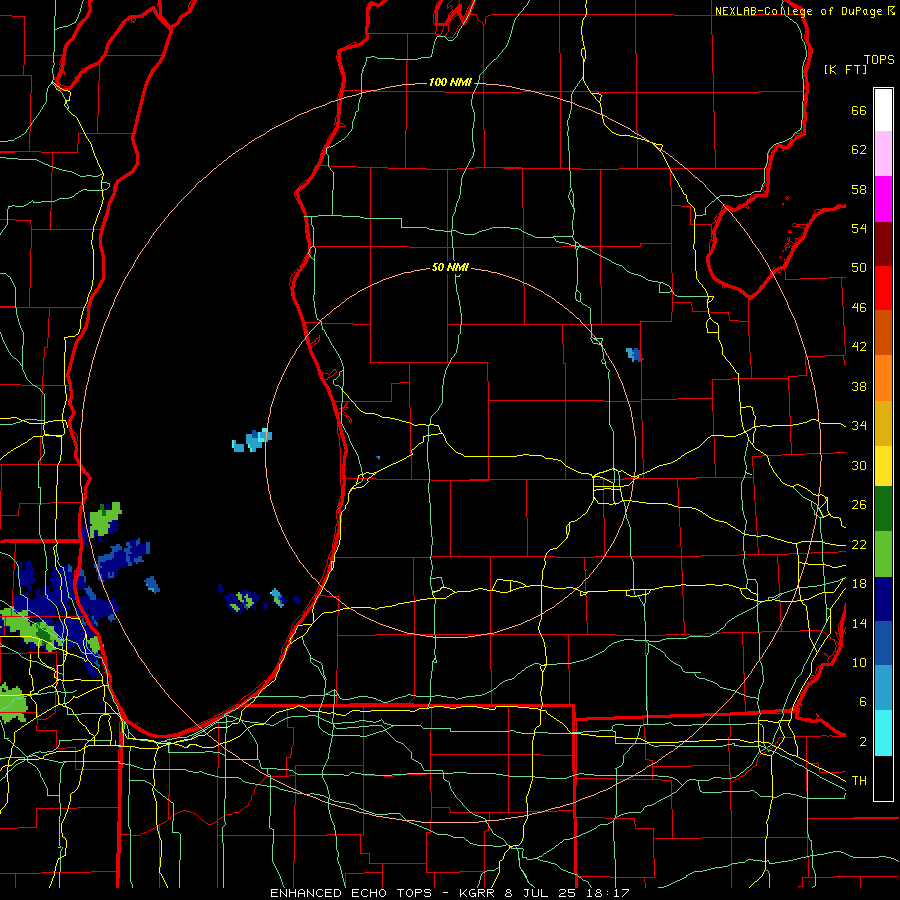Click the "46" legend value

point(859,308)
